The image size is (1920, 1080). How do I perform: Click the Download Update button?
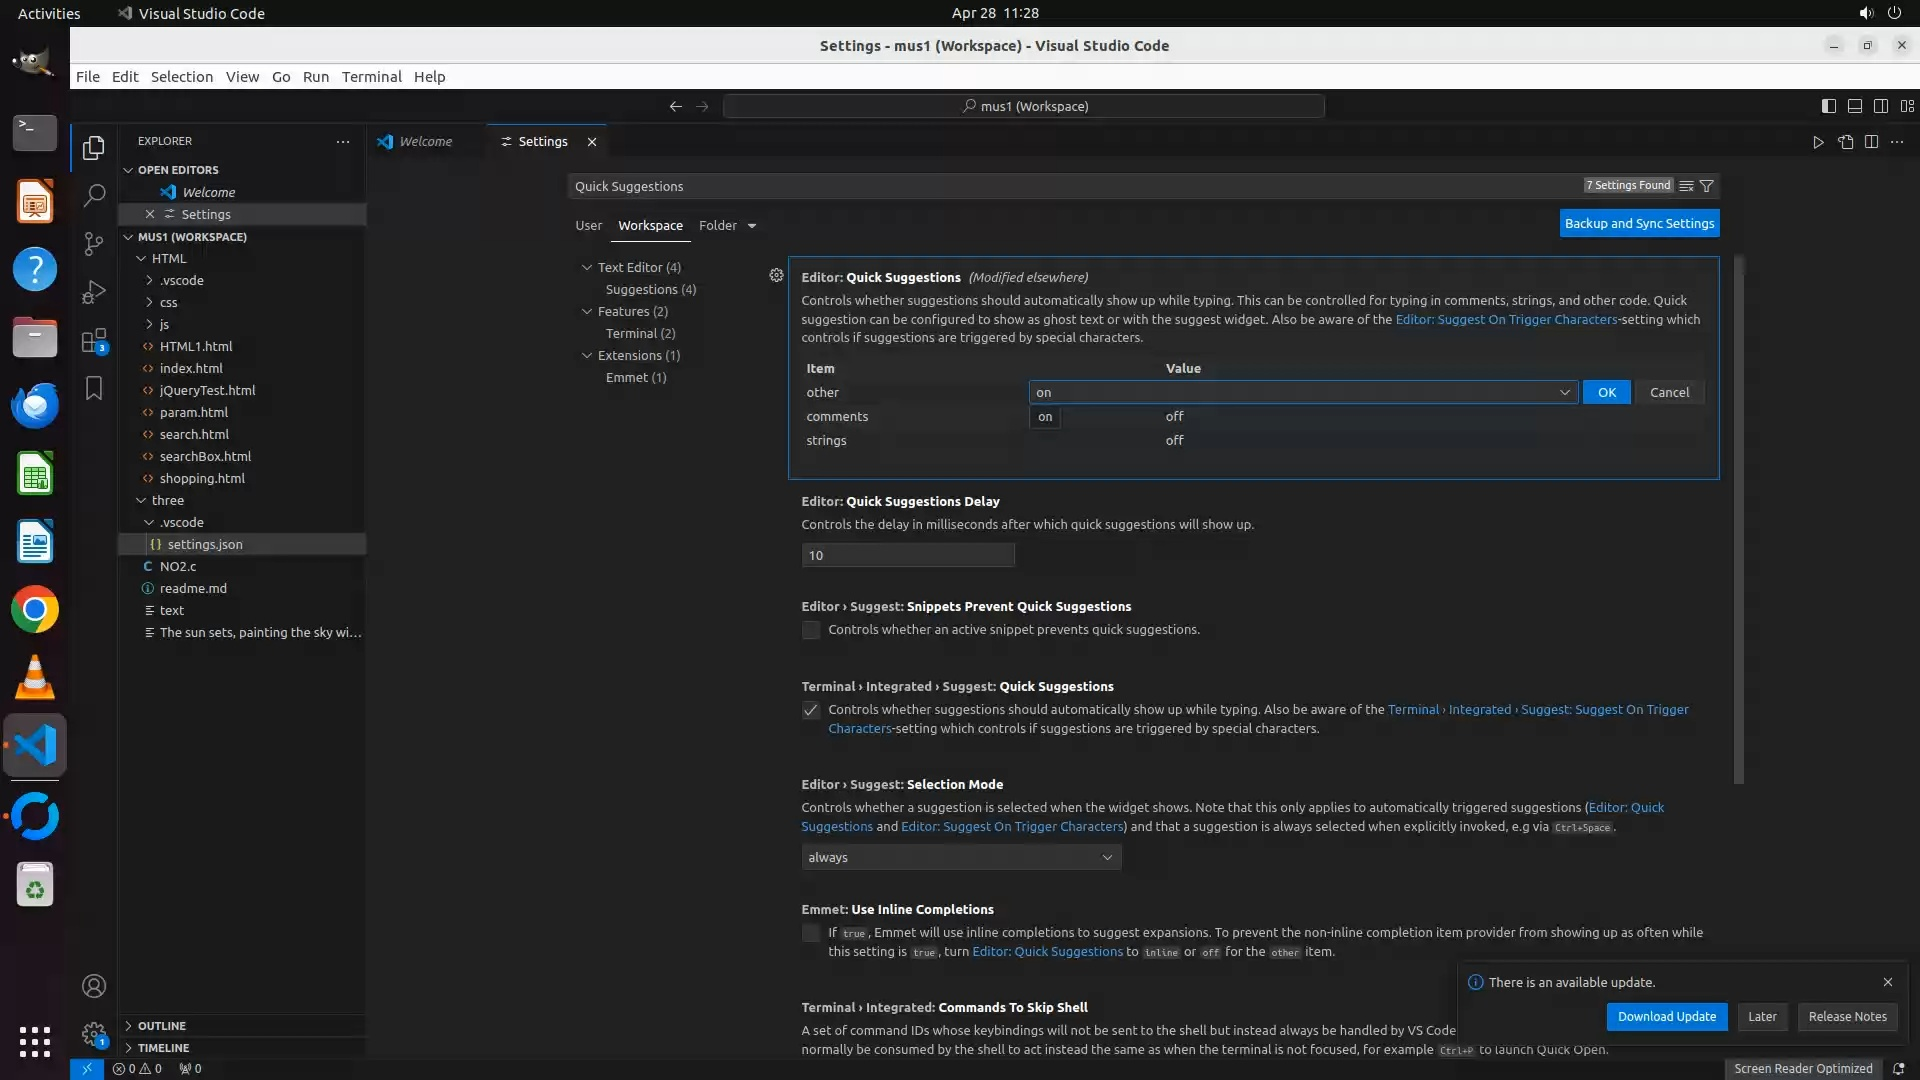pos(1666,1016)
